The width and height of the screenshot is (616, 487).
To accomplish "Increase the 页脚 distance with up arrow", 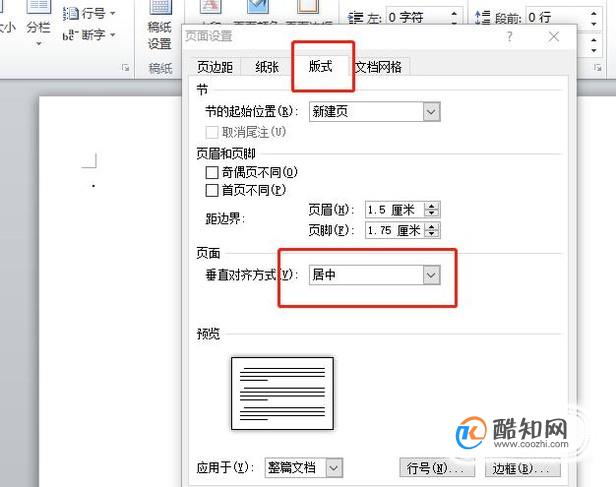I will [x=432, y=226].
